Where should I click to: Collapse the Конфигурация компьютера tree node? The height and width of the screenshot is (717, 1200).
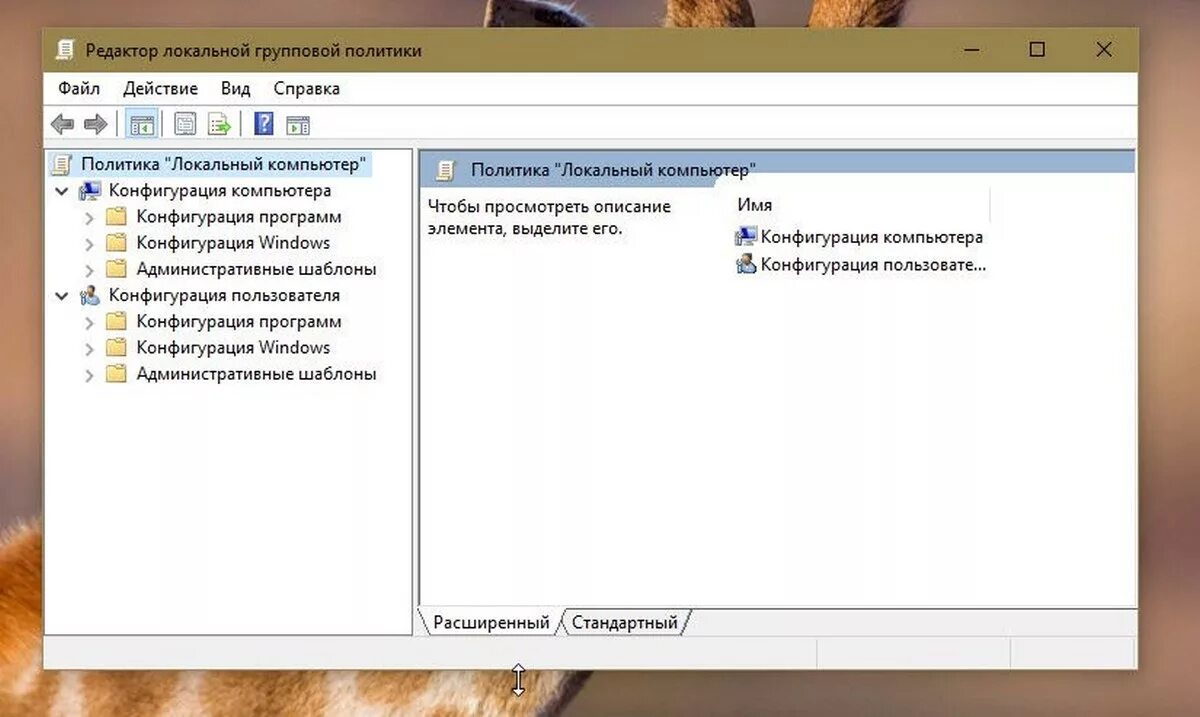[62, 190]
